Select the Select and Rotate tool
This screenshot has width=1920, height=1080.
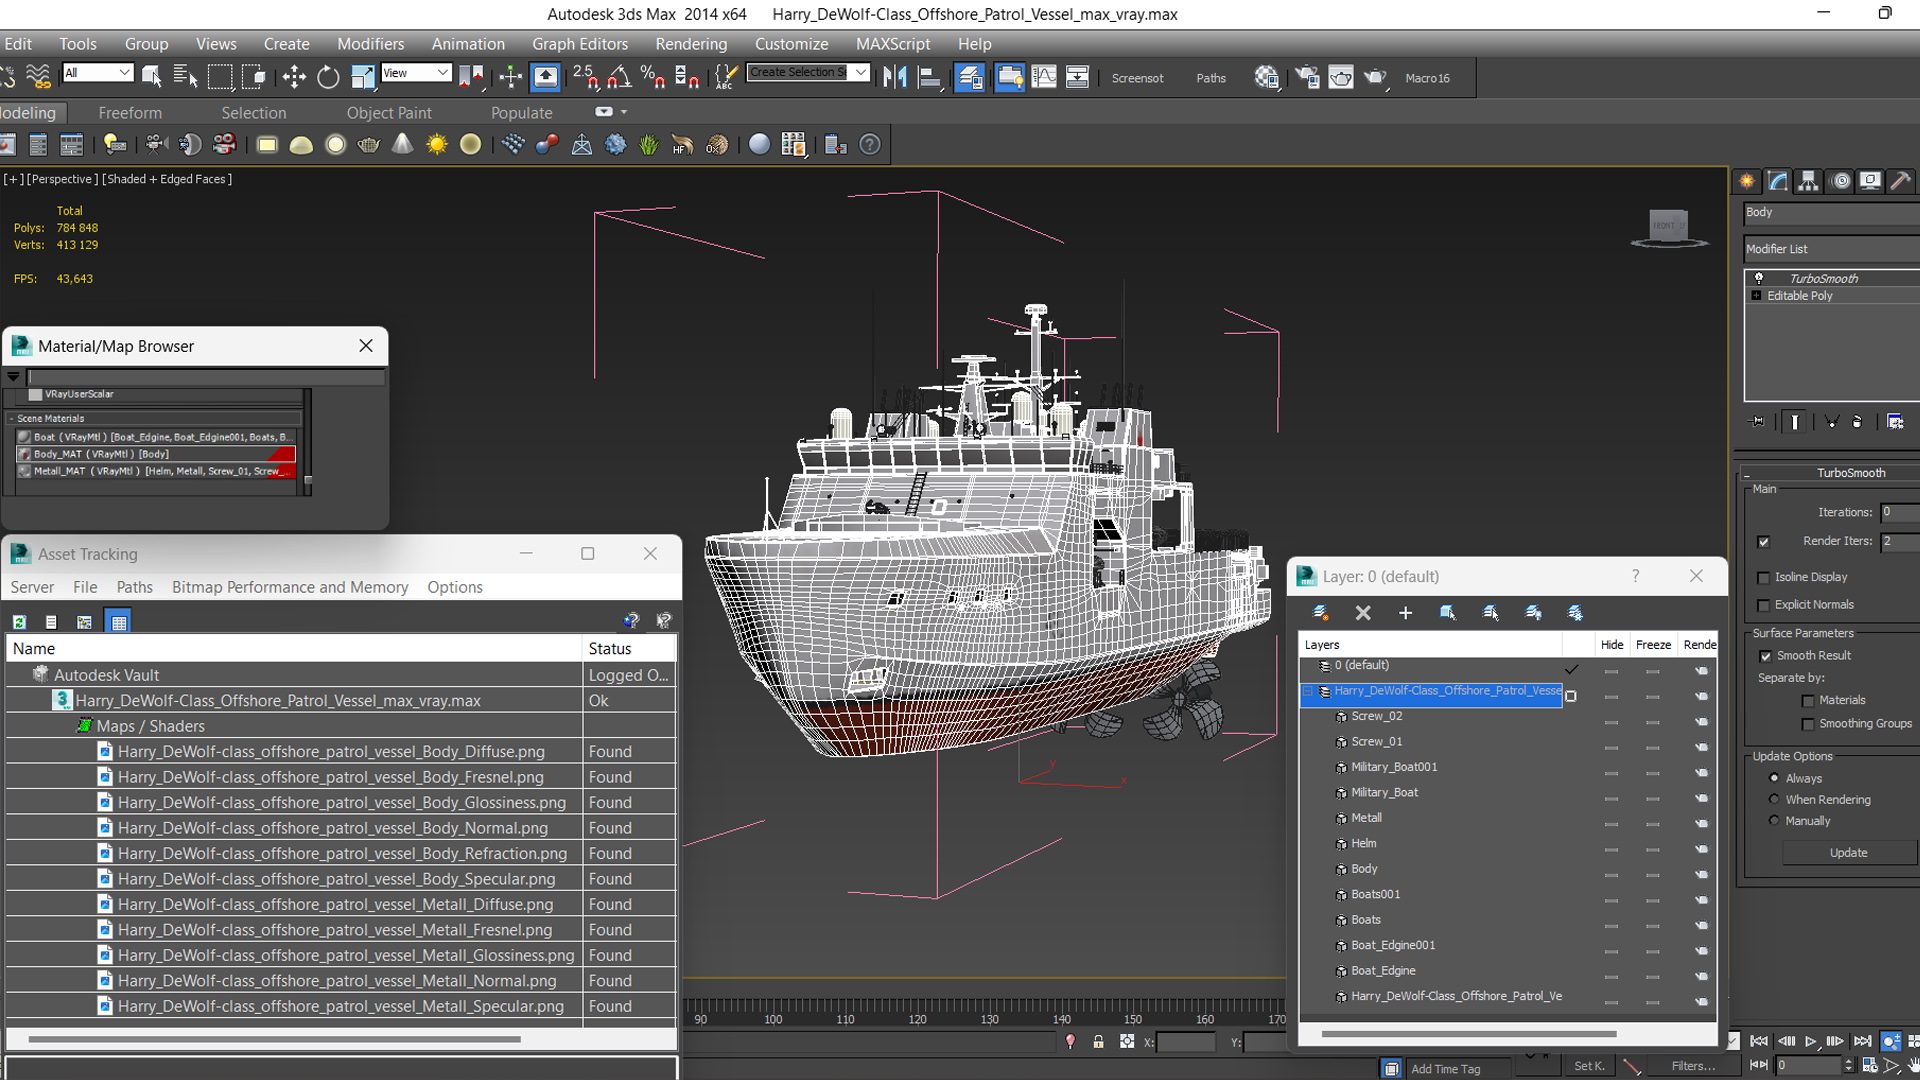point(328,77)
